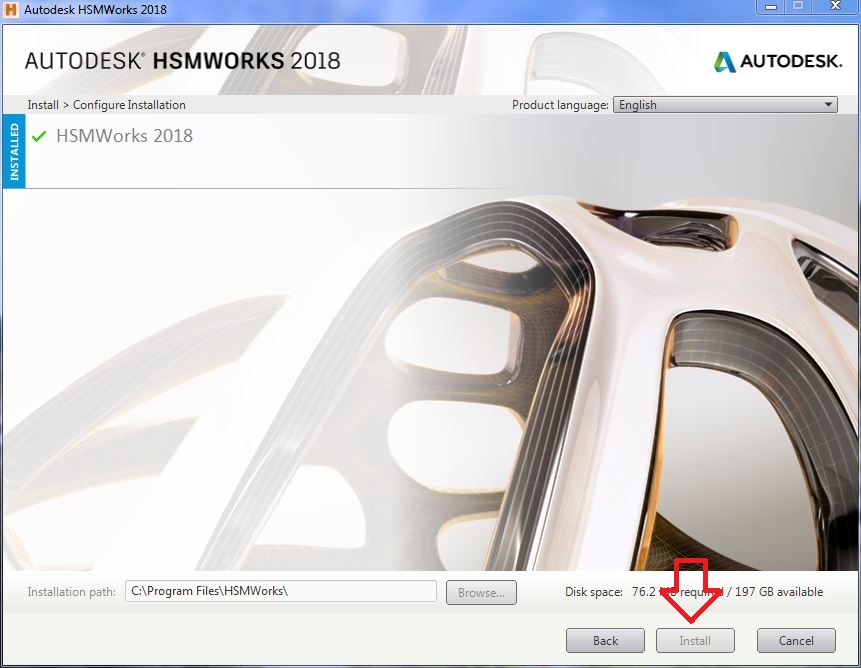Open the Browse dialog for installation path
Image resolution: width=861 pixels, height=668 pixels.
(480, 592)
